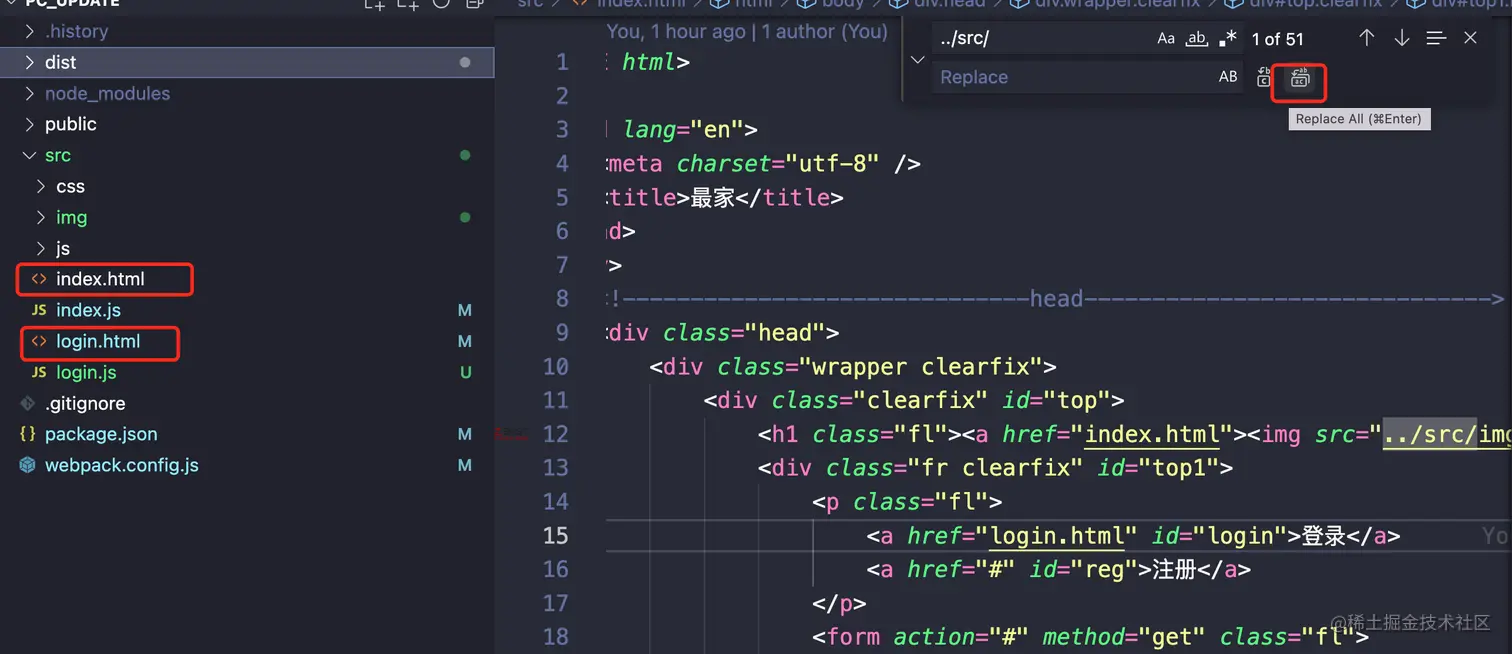This screenshot has height=654, width=1512.
Task: Close the find and replace widget
Action: click(x=1470, y=38)
